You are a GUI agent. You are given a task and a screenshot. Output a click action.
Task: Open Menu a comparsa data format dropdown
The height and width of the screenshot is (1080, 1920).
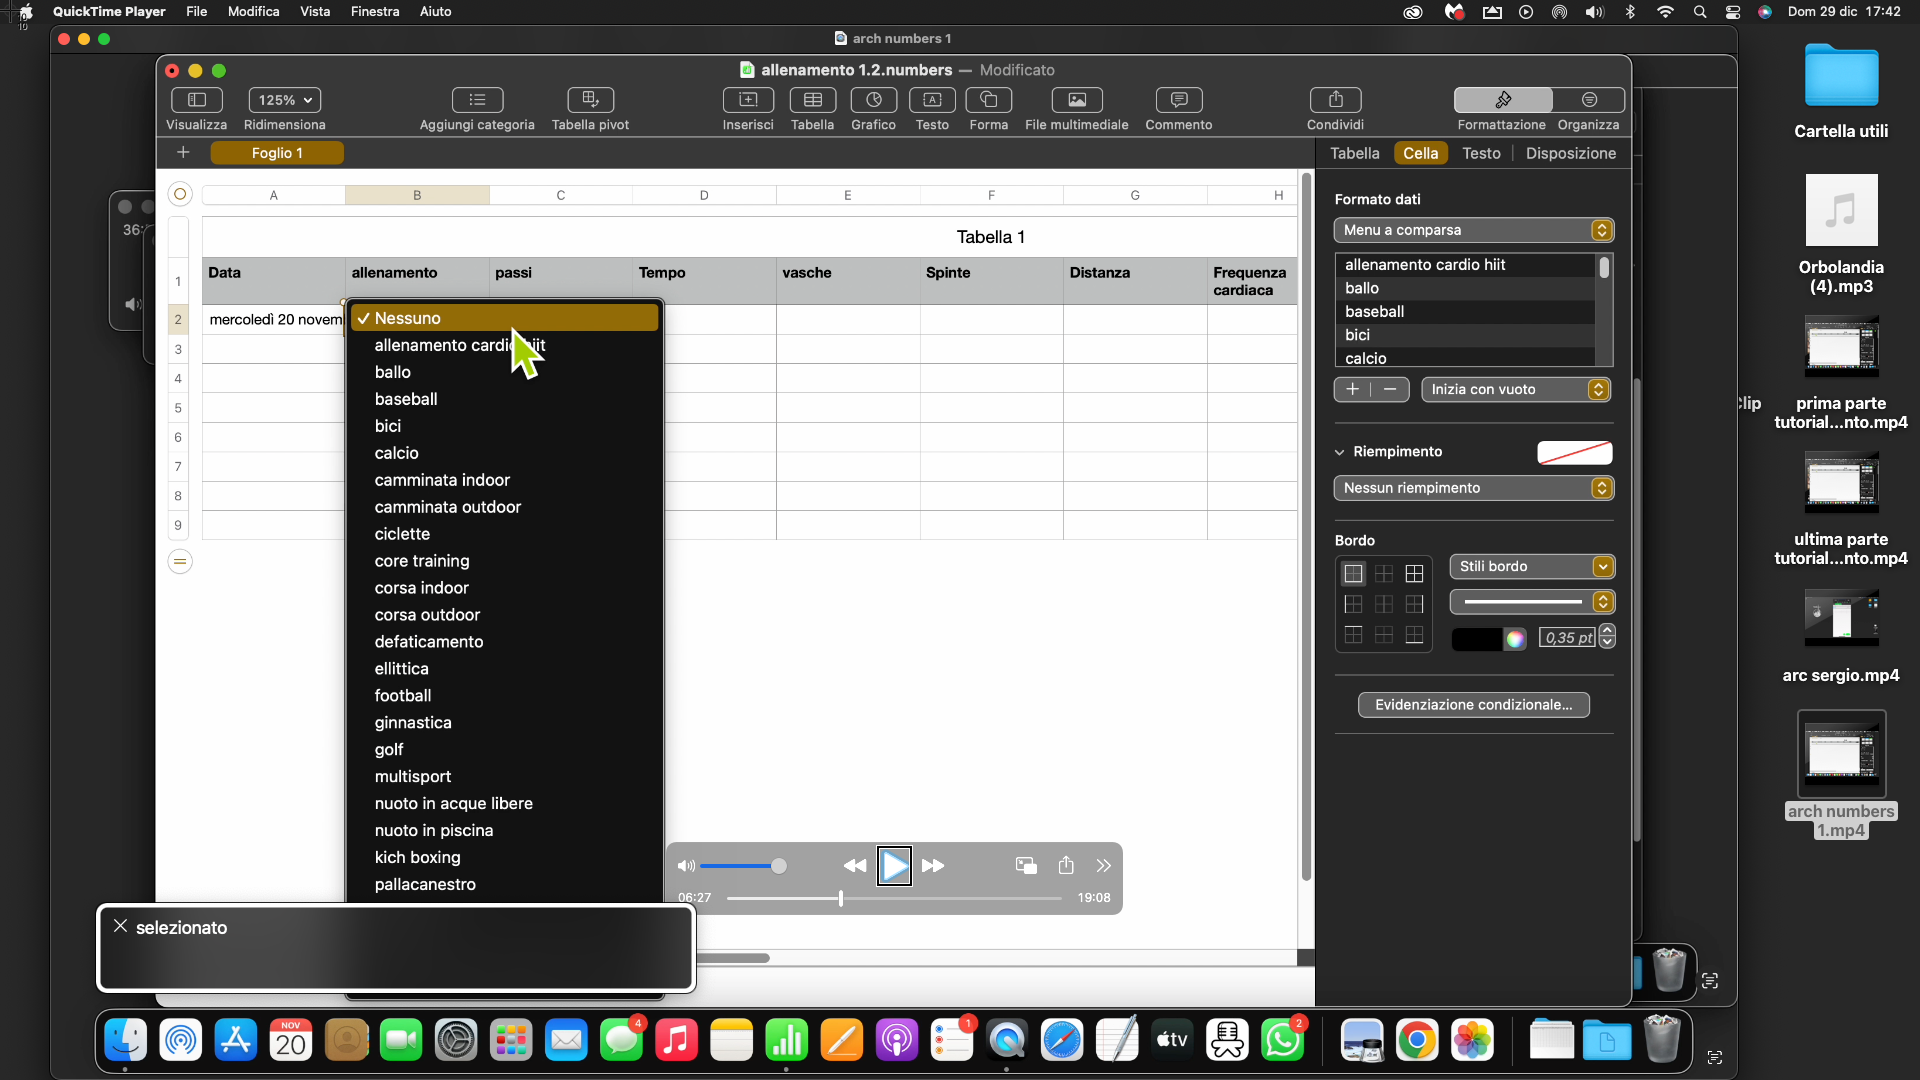click(x=1474, y=230)
